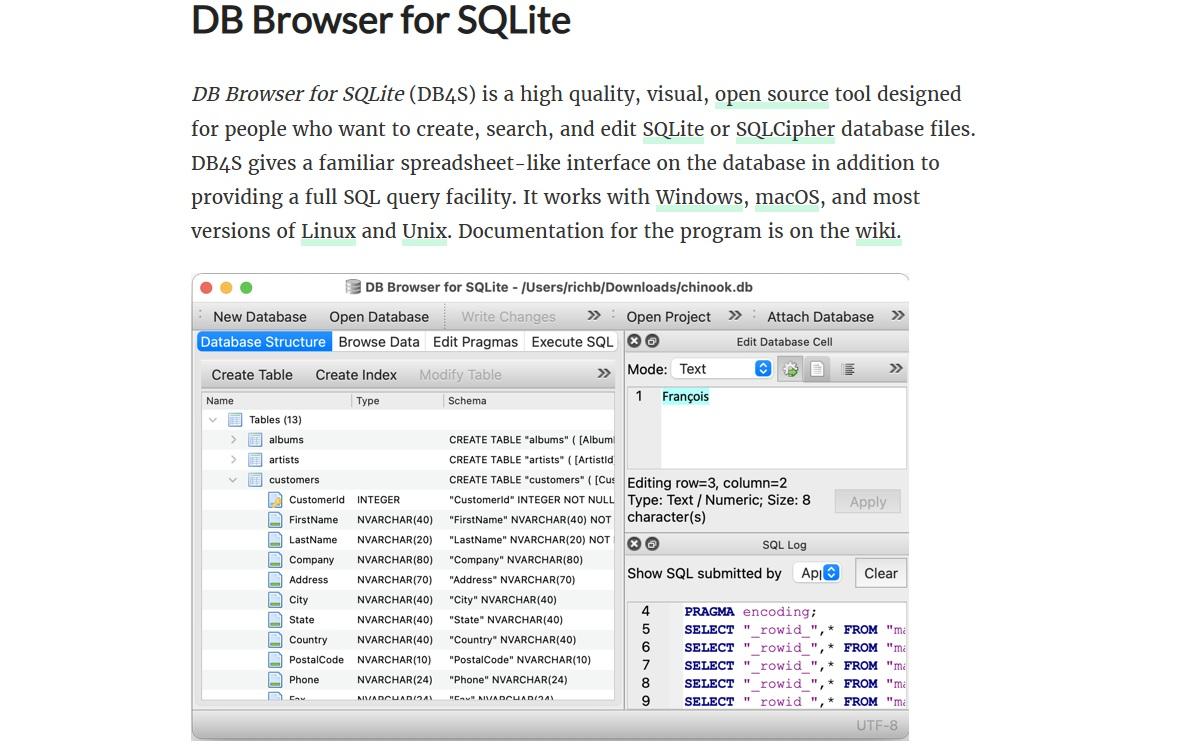Click the UTF-8 status bar label
This screenshot has height=753, width=1185.
[x=877, y=726]
